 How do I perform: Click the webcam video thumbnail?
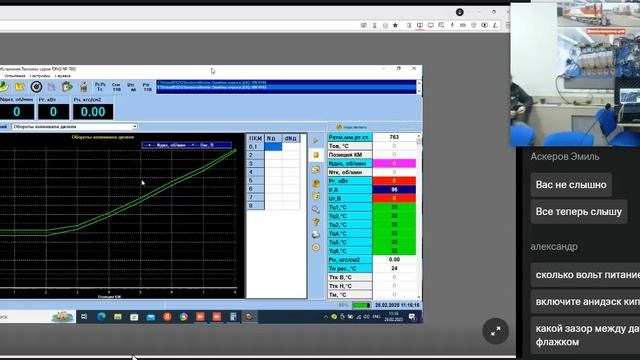pos(575,74)
